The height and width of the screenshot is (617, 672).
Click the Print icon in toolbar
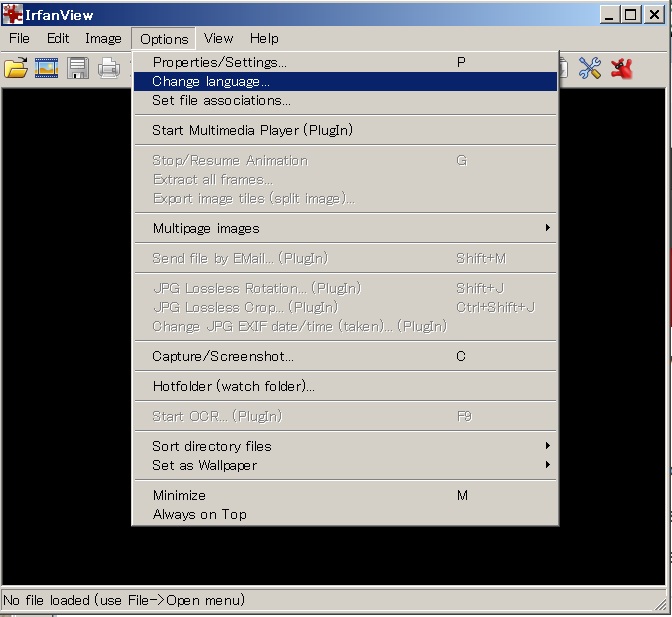(x=108, y=68)
